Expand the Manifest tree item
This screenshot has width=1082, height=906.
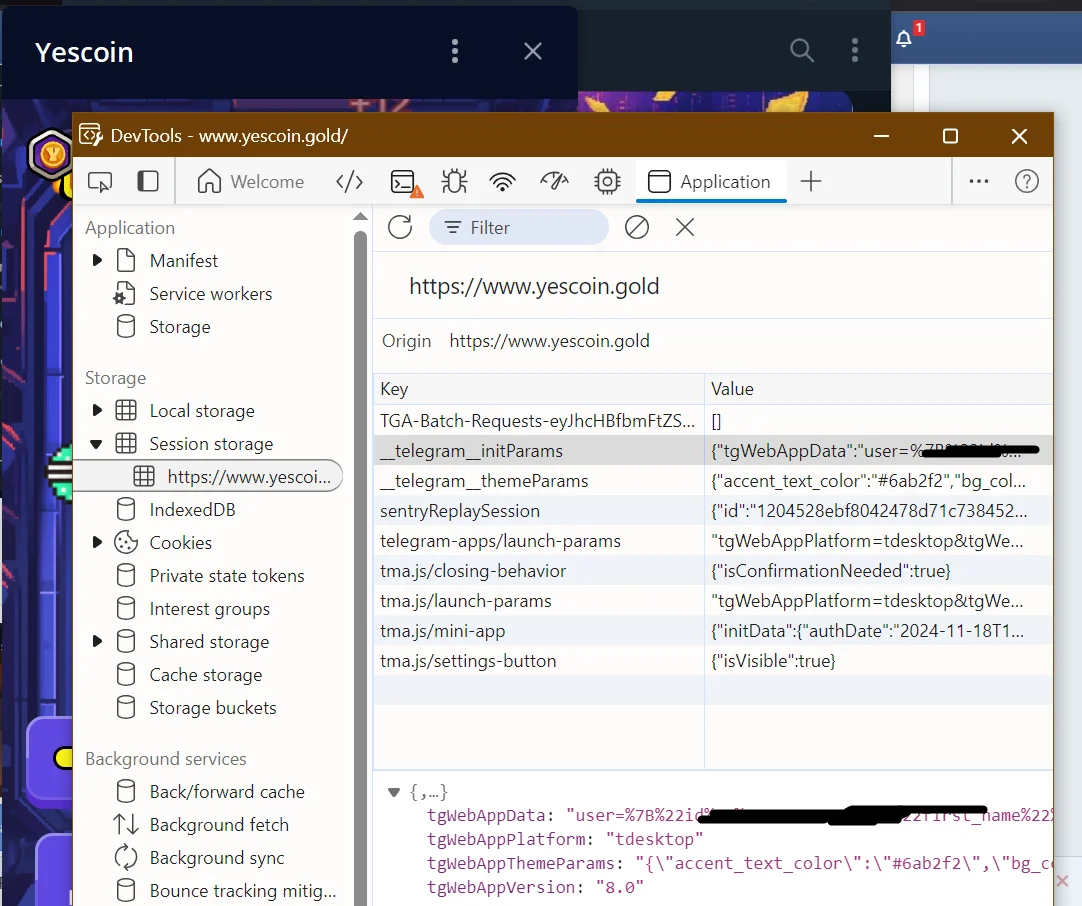(97, 261)
